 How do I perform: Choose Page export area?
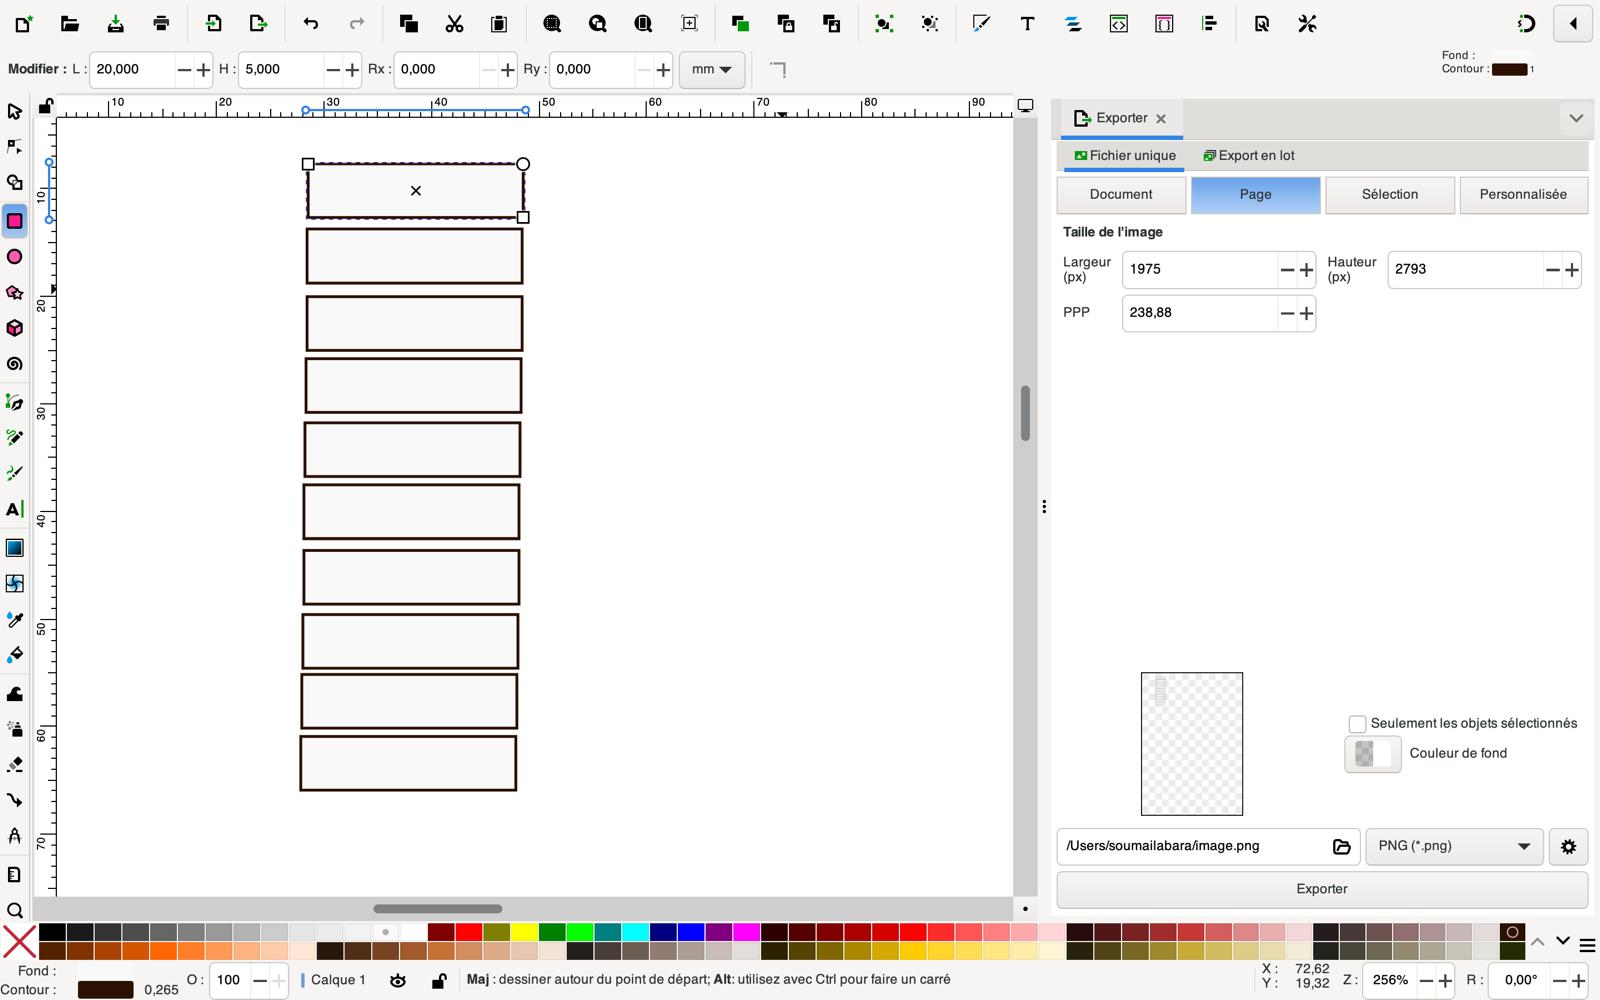(1256, 195)
